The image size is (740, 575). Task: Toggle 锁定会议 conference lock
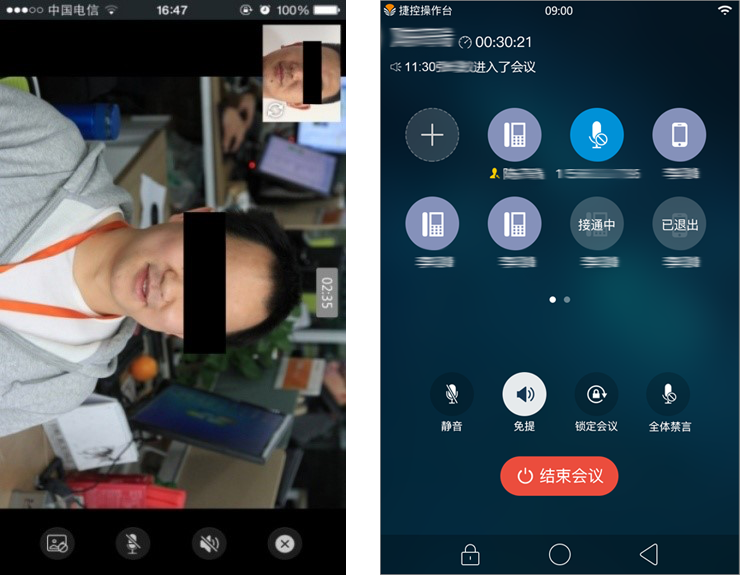coord(596,394)
